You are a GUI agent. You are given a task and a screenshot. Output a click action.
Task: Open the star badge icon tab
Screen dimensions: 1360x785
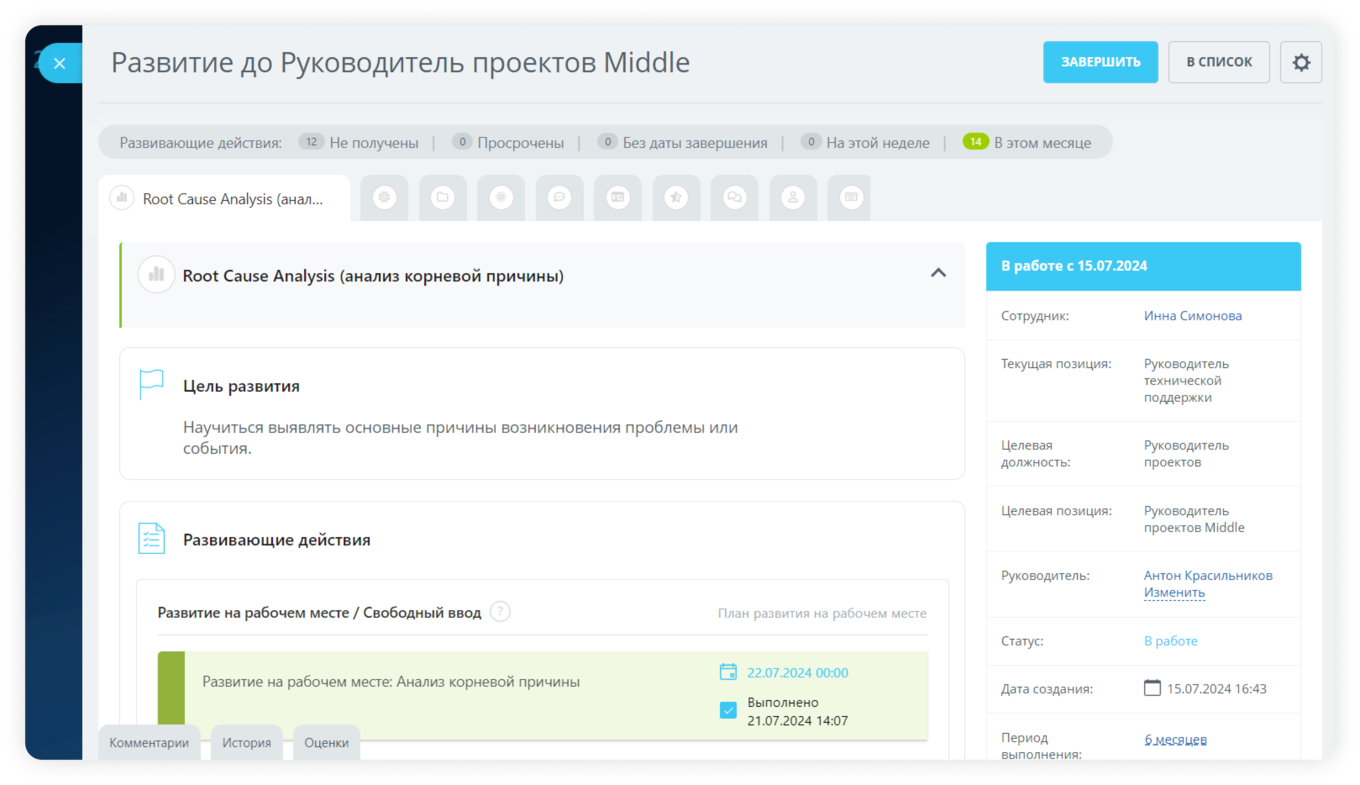676,198
